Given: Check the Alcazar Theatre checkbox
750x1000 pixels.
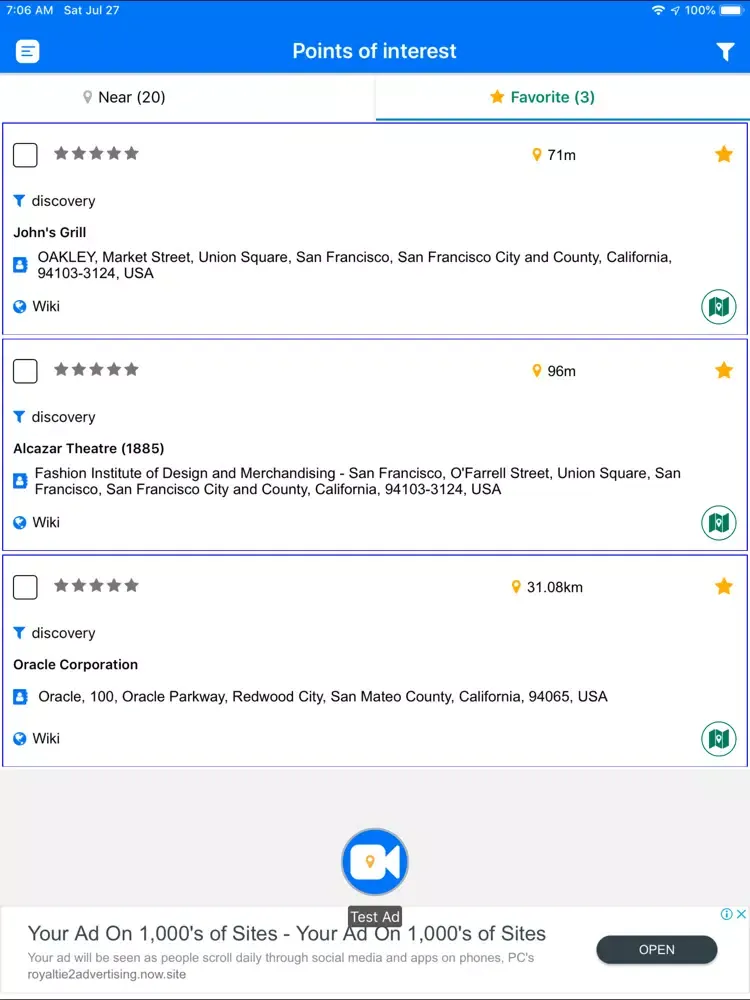Looking at the screenshot, I should click(26, 371).
